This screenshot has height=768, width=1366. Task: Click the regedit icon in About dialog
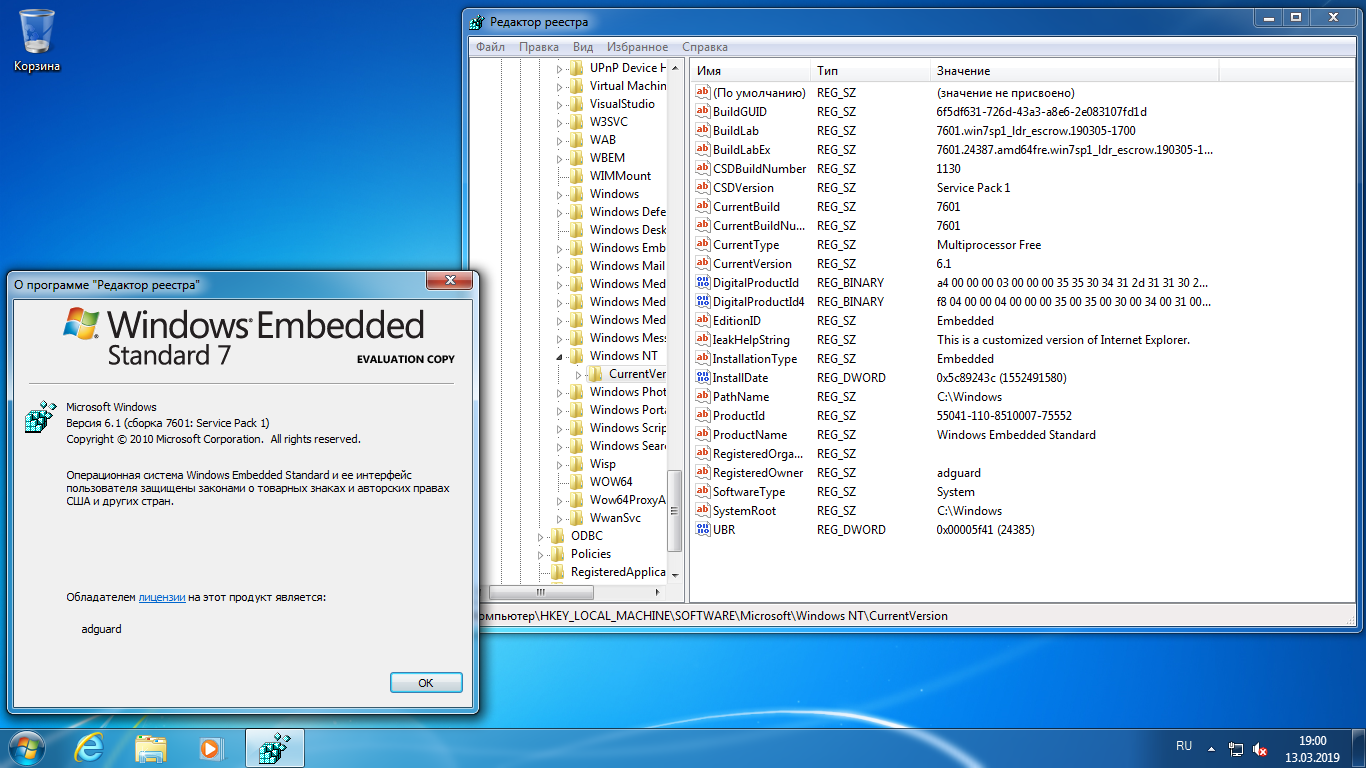41,417
